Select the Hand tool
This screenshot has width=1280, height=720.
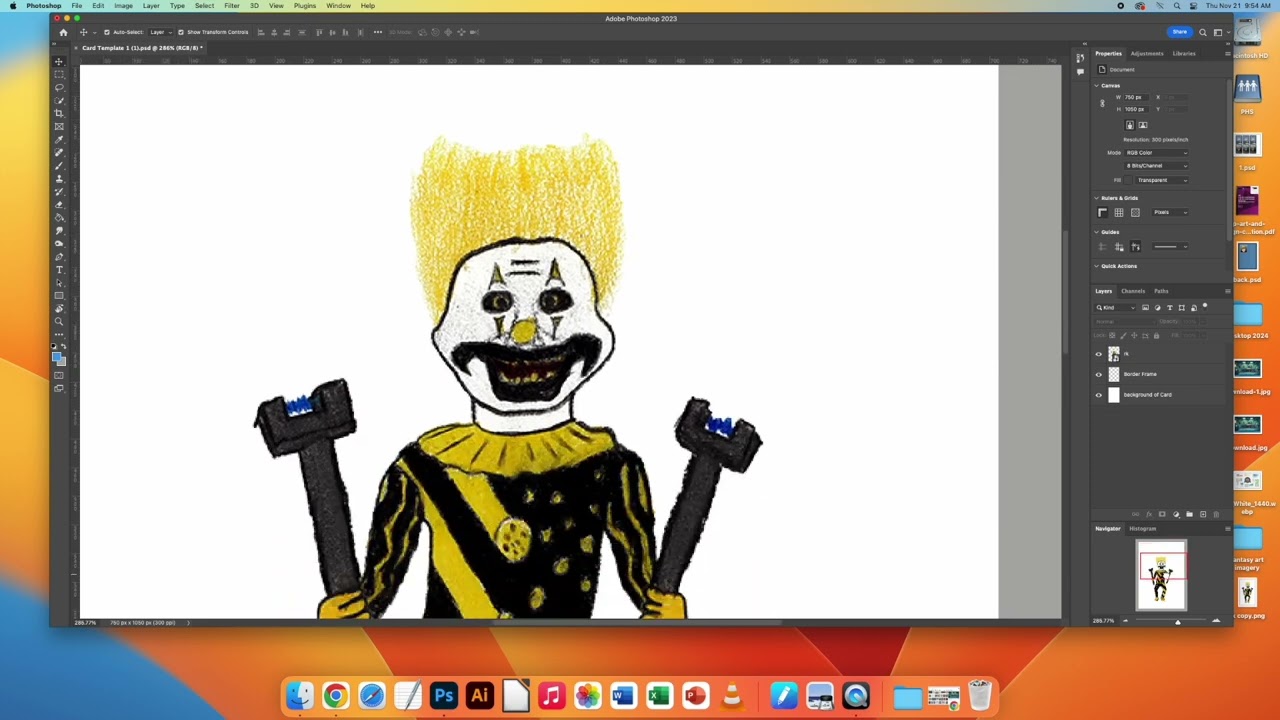pyautogui.click(x=59, y=309)
